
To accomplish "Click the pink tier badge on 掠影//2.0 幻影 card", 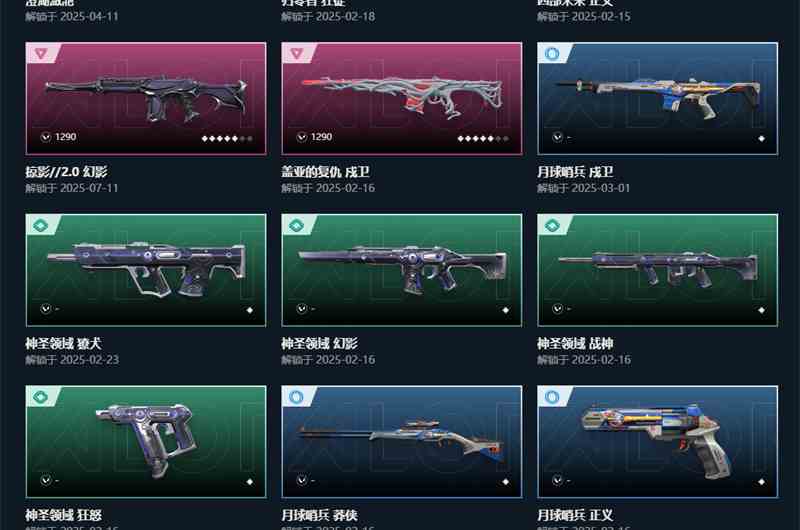I will pos(41,54).
